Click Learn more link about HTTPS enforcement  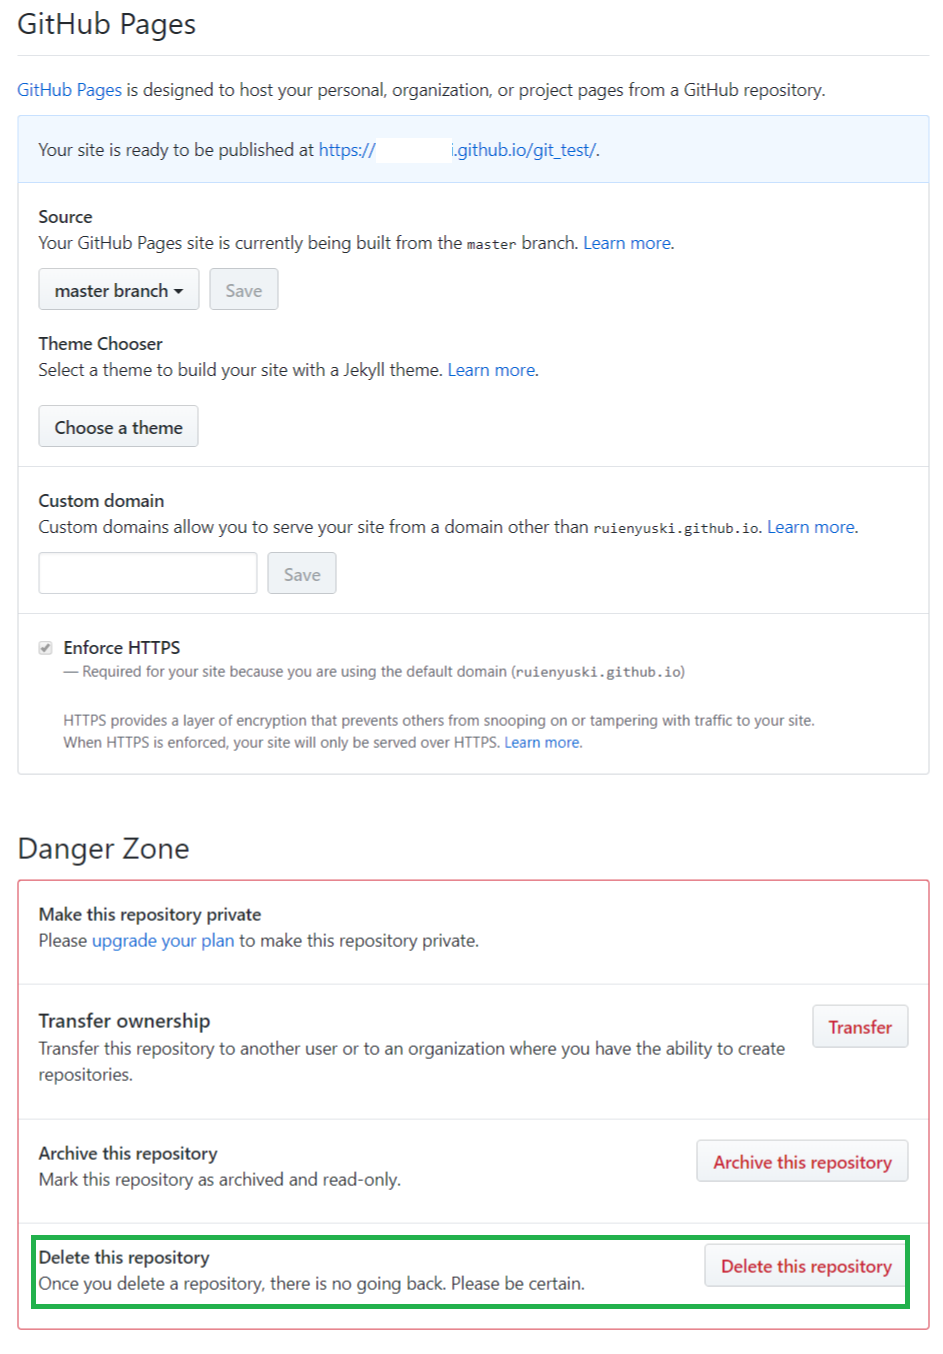click(542, 742)
